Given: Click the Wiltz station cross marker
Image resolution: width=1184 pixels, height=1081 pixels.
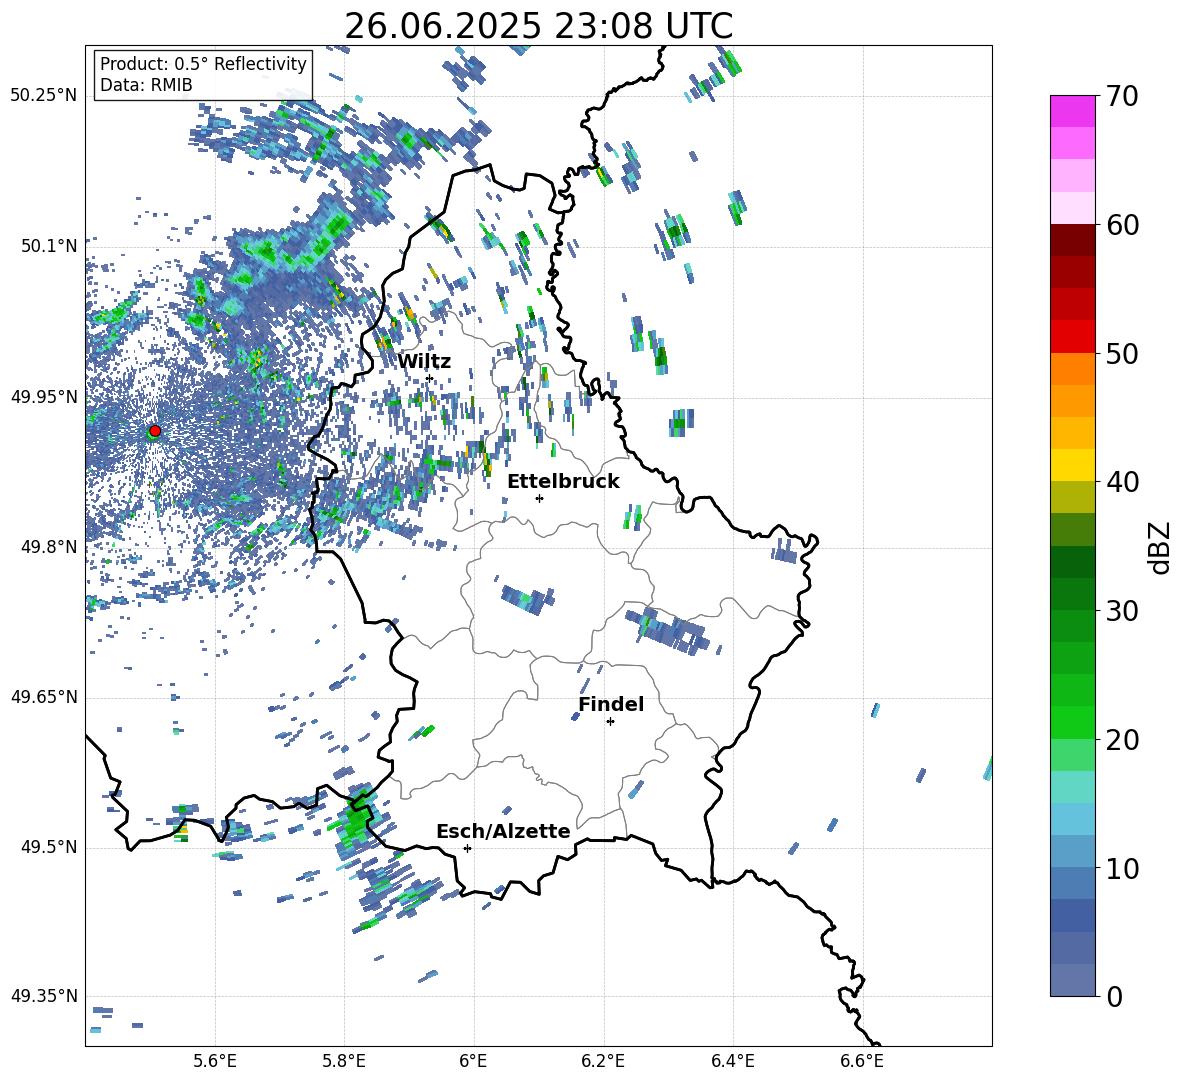Looking at the screenshot, I should click(430, 378).
